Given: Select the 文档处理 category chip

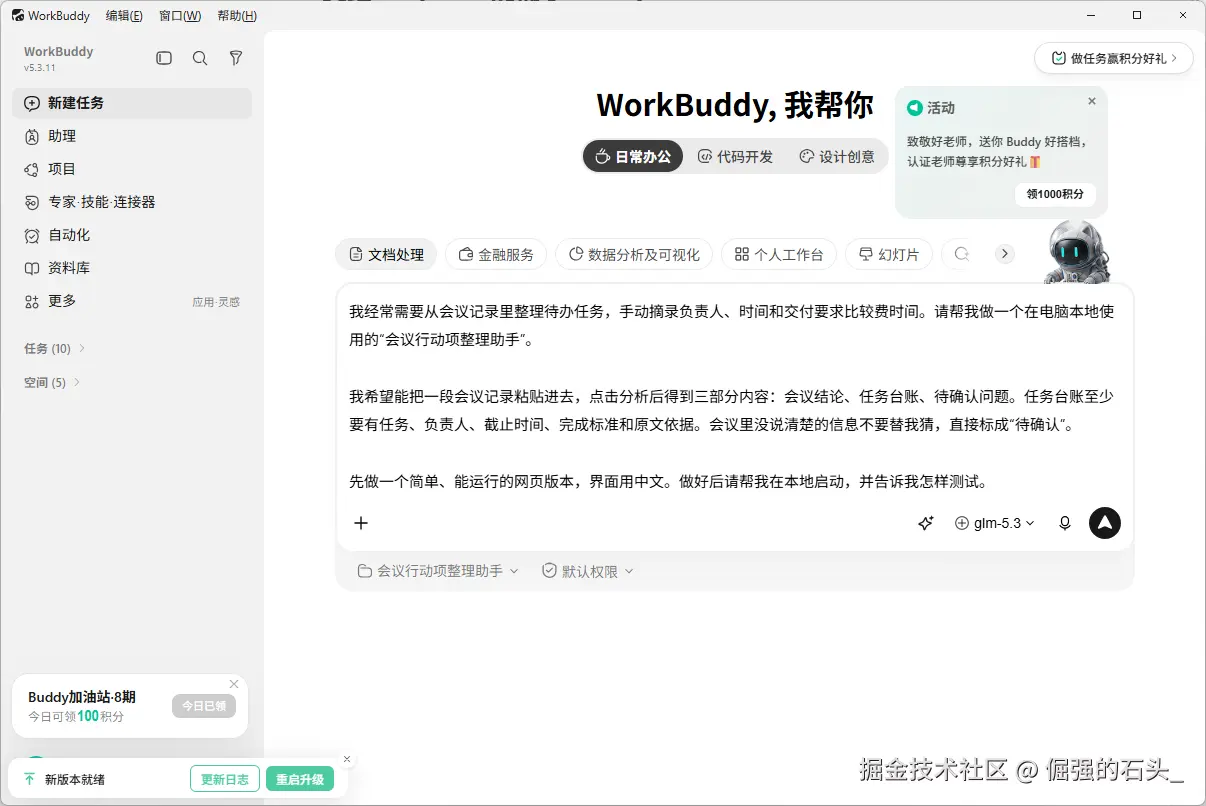Looking at the screenshot, I should pos(386,254).
